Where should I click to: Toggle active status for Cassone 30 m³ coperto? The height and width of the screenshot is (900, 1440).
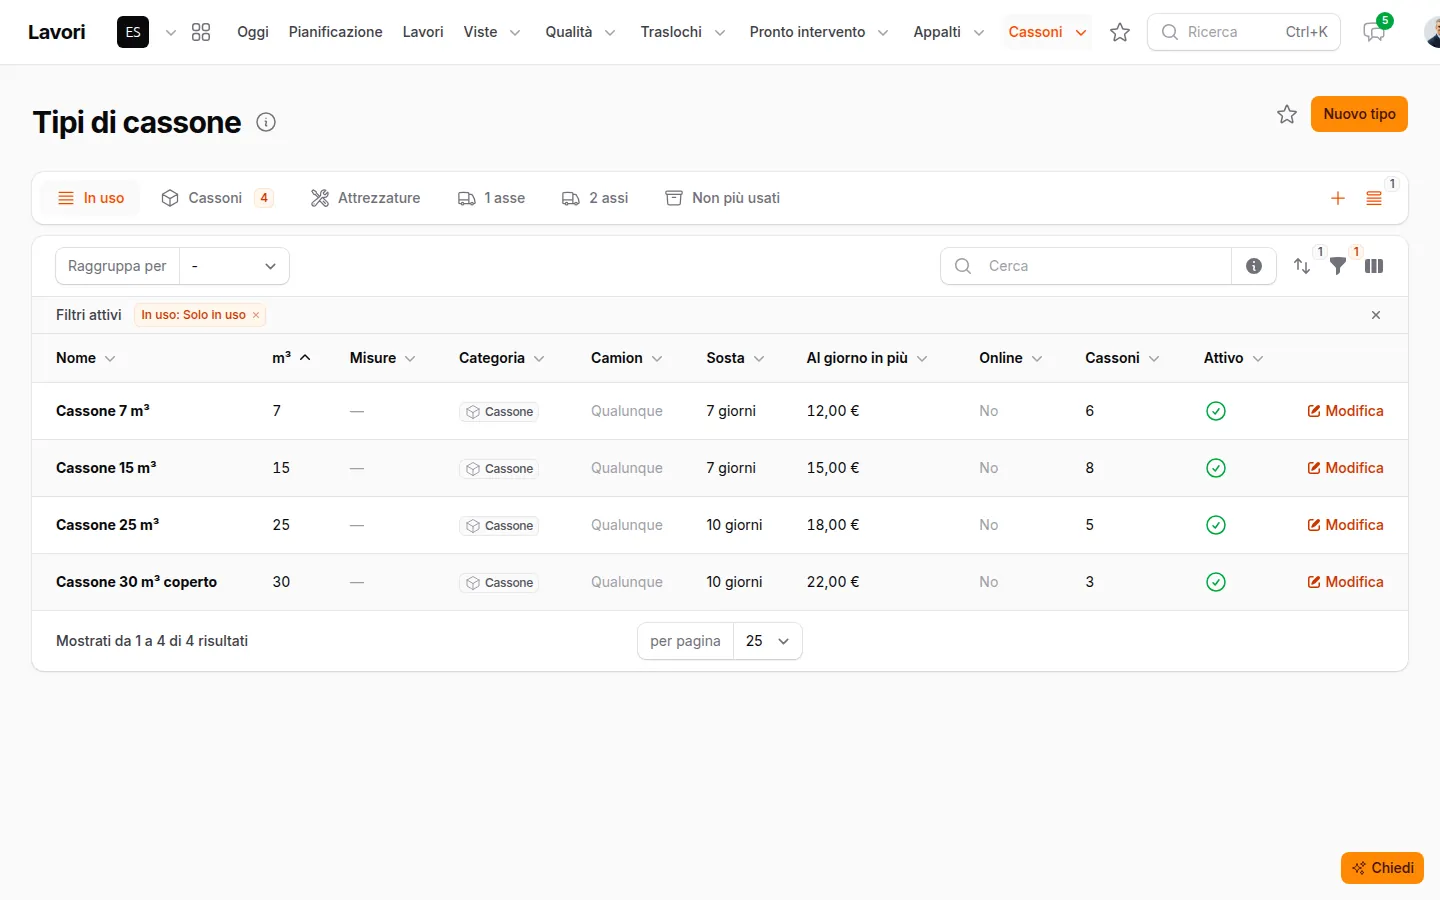pyautogui.click(x=1216, y=582)
